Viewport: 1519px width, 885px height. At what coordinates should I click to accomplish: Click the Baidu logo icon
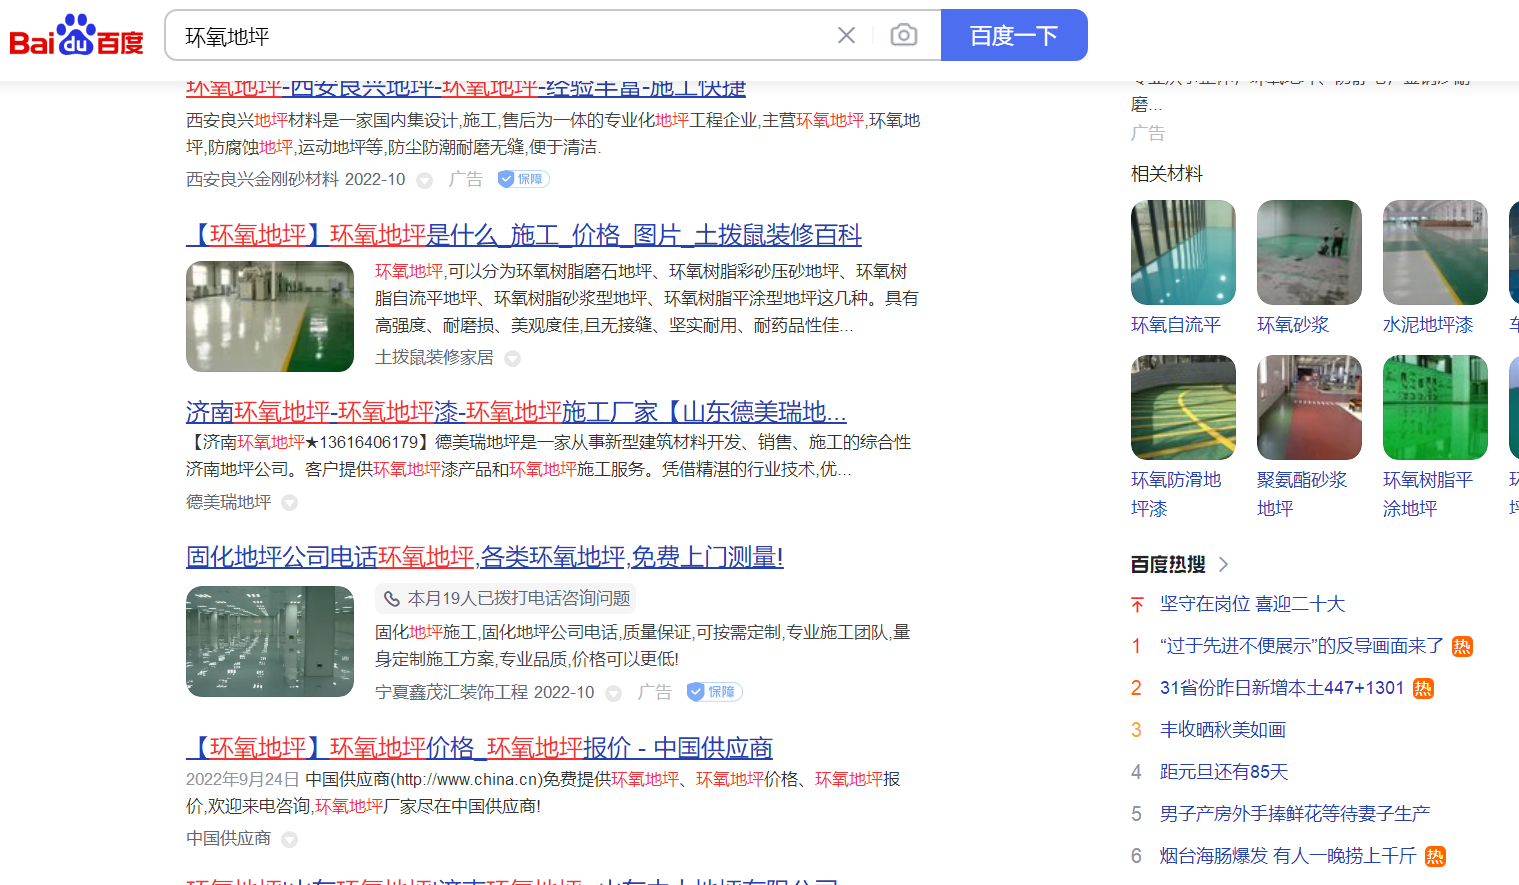click(76, 36)
